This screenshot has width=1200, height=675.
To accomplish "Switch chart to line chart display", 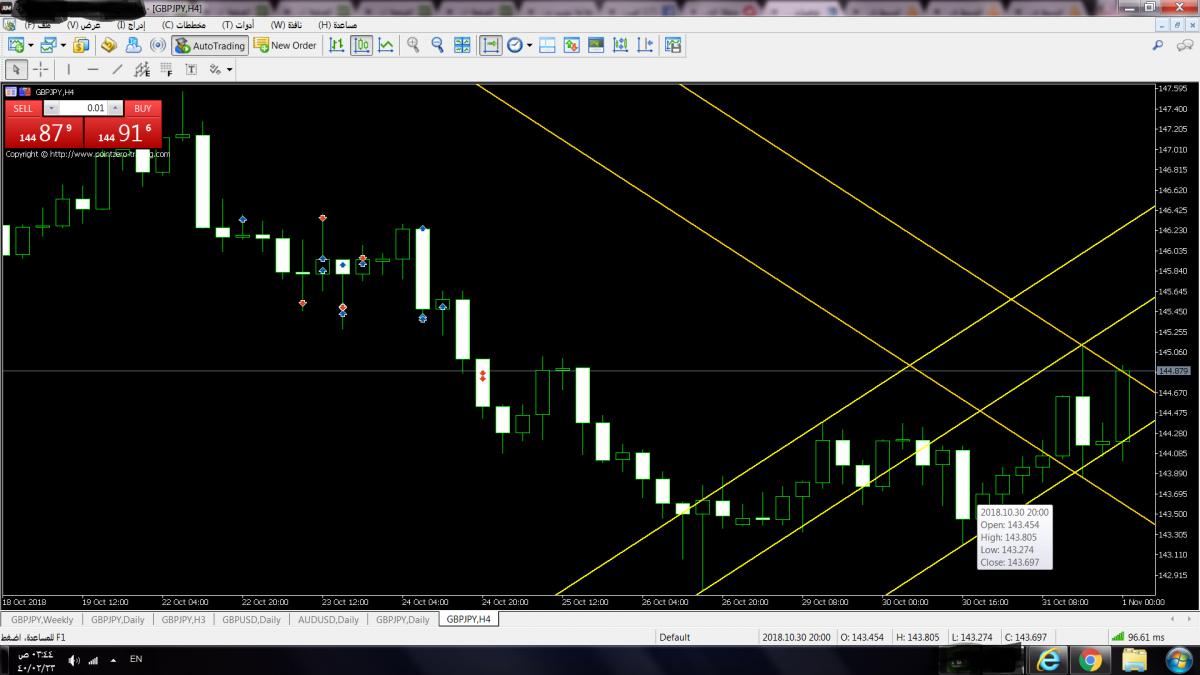I will click(386, 45).
